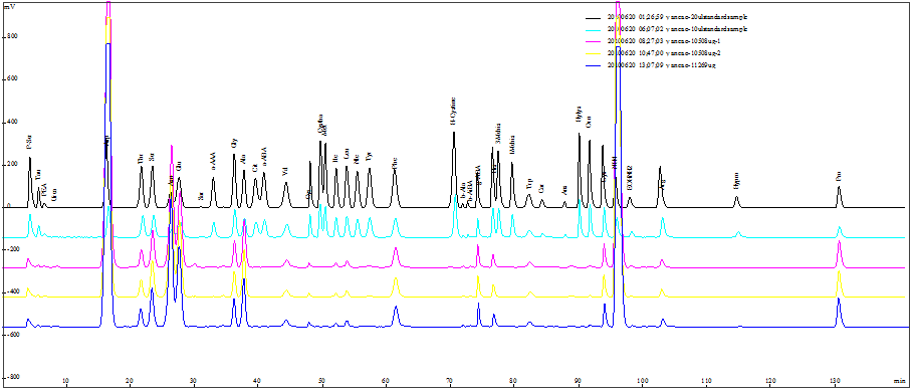Click the black trace H-Cystine peak apex
914x391 pixels.
[454, 133]
